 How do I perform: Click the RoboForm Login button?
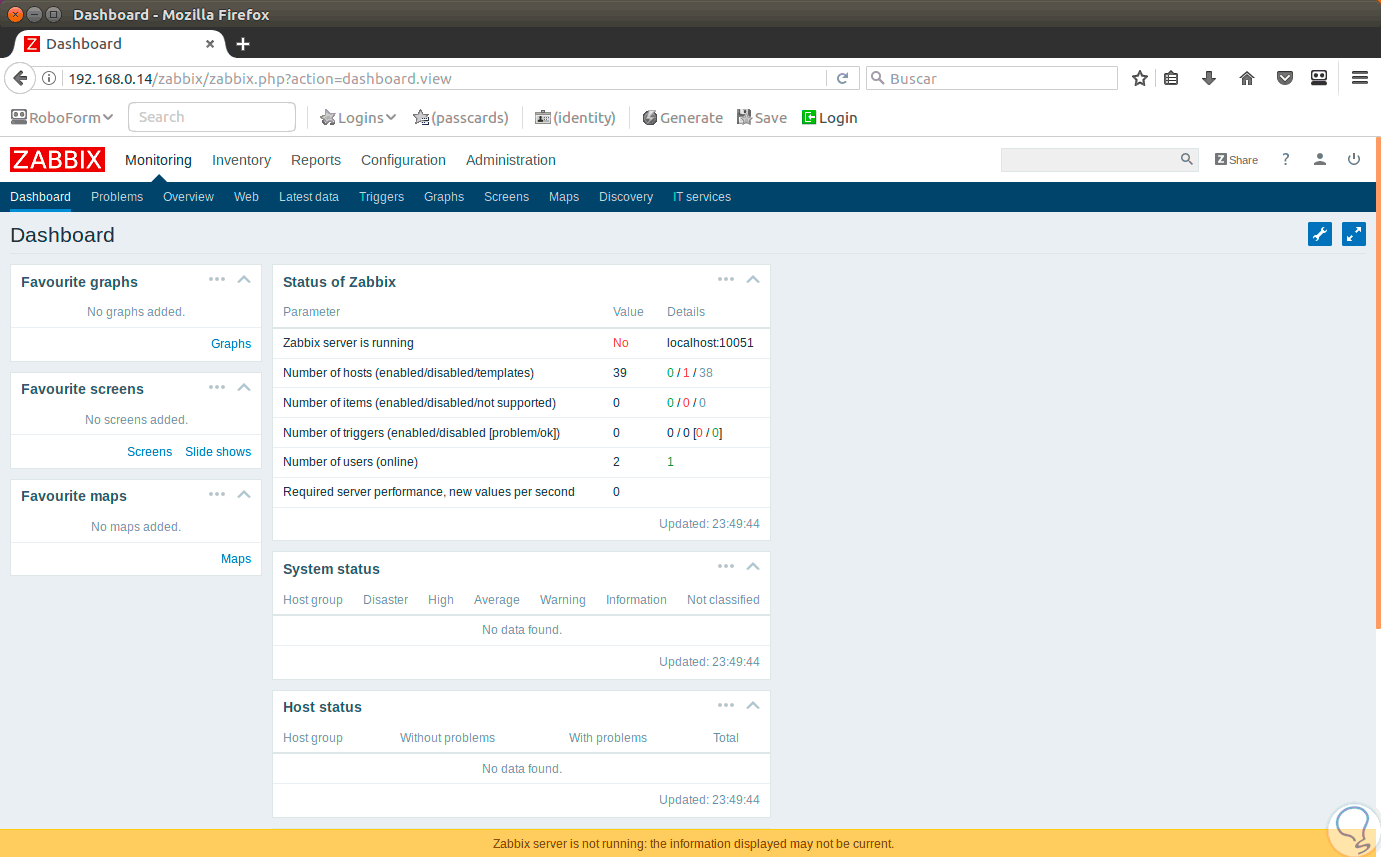[829, 117]
